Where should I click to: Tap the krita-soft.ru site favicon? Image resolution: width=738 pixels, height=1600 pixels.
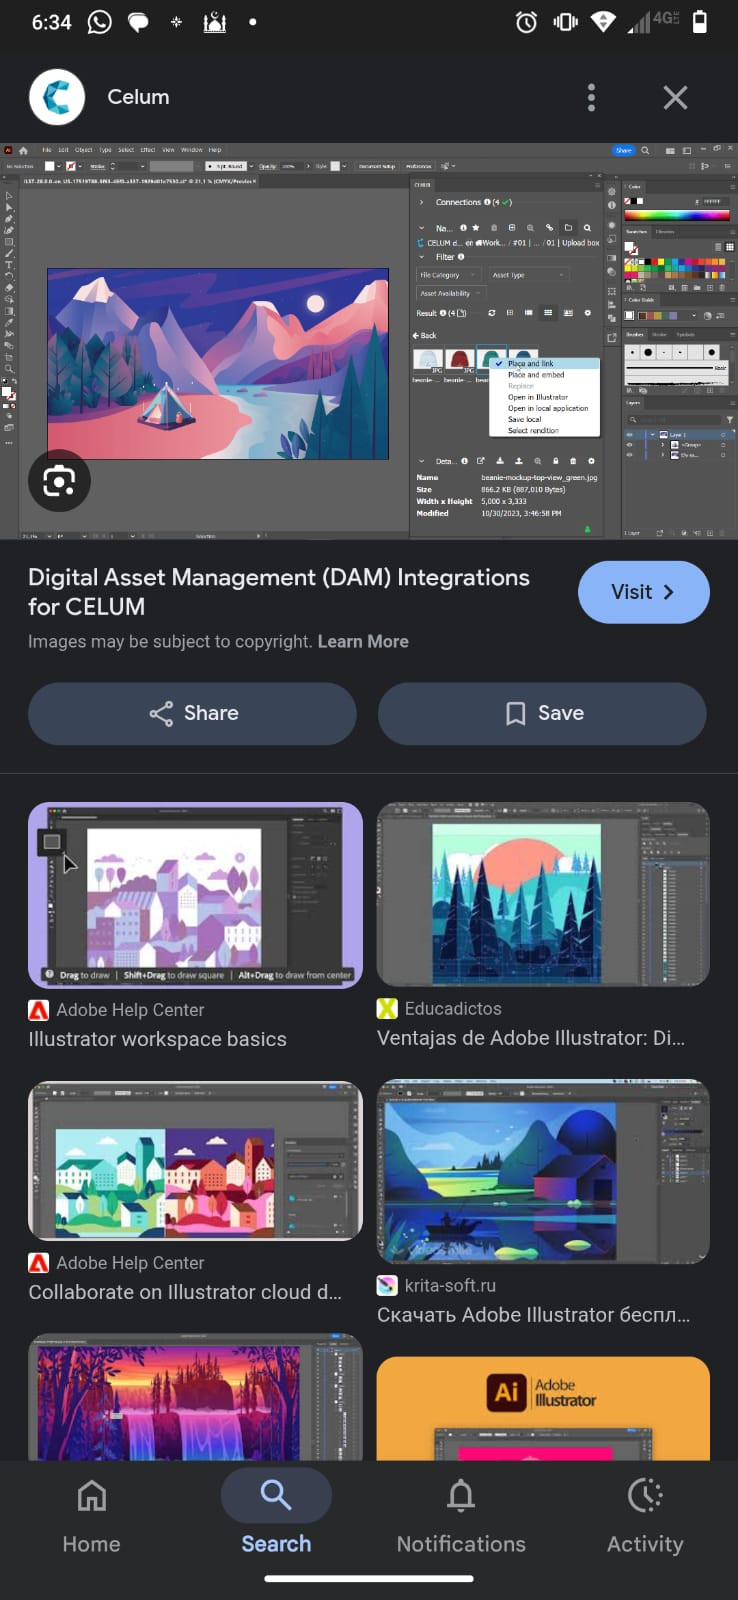387,1285
